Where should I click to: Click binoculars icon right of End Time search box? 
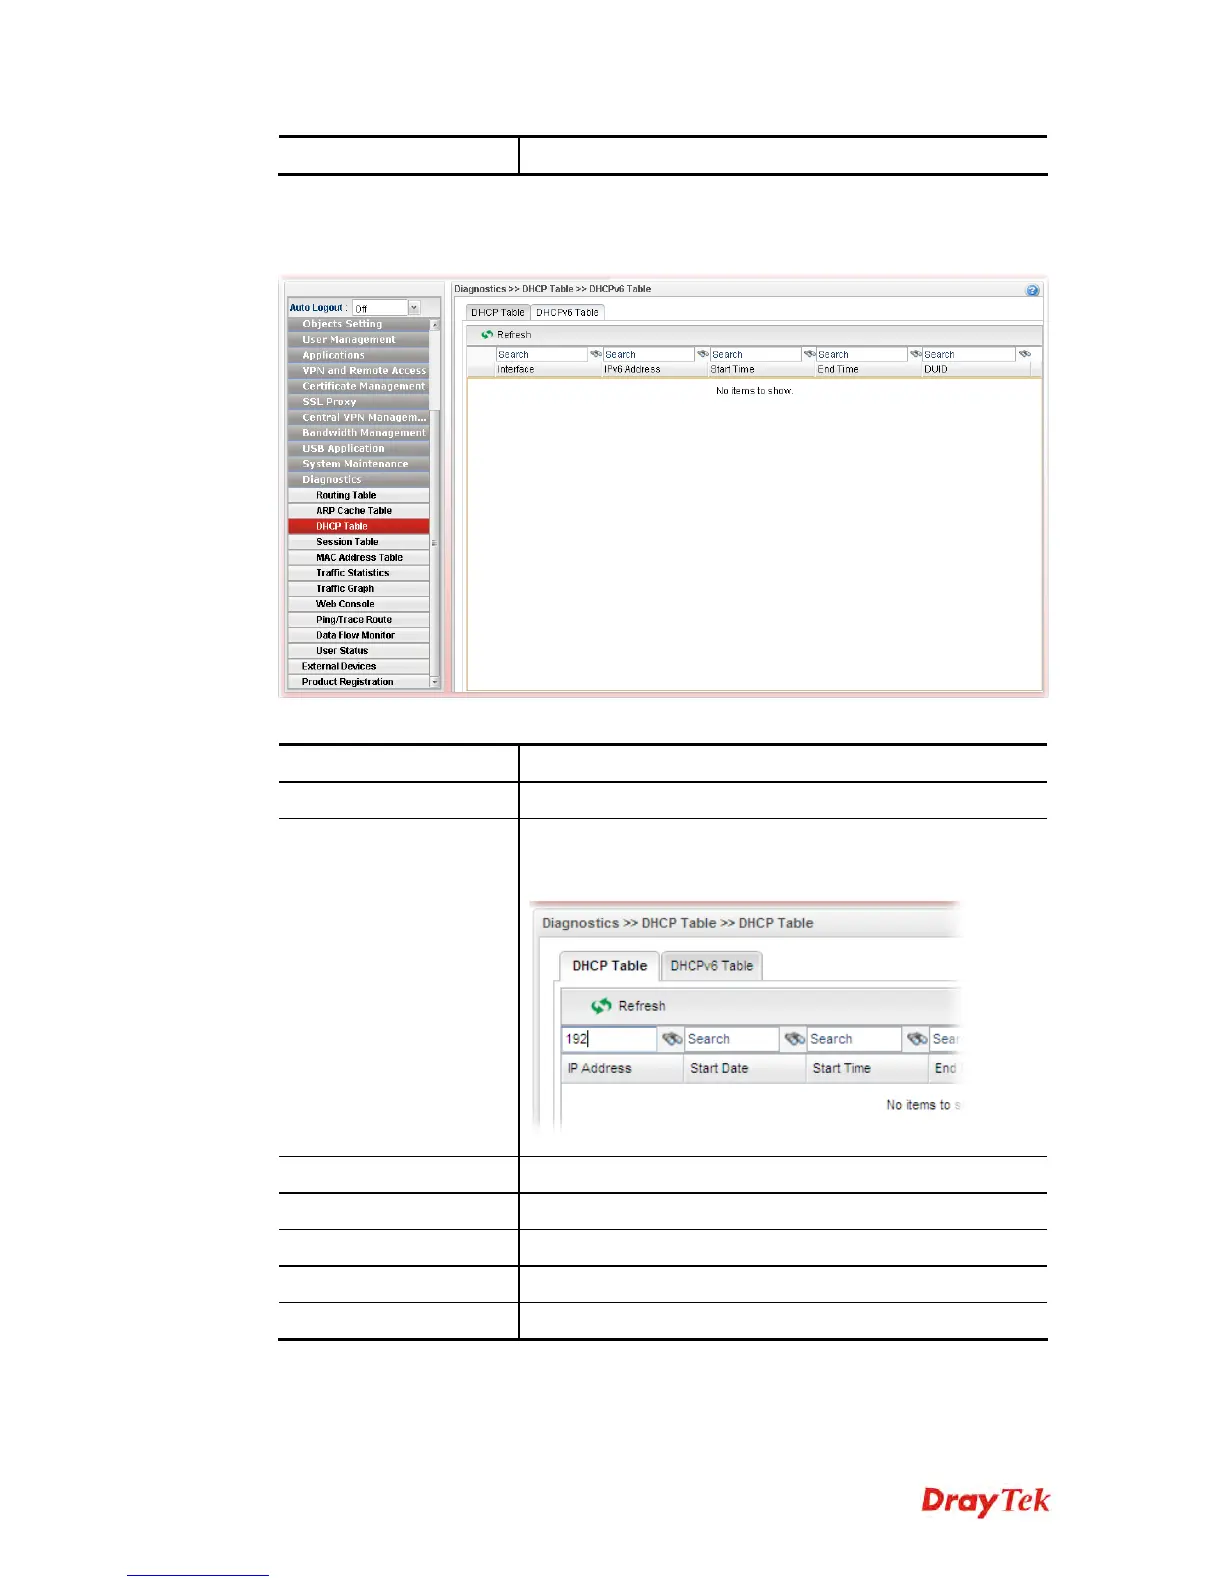tap(915, 354)
